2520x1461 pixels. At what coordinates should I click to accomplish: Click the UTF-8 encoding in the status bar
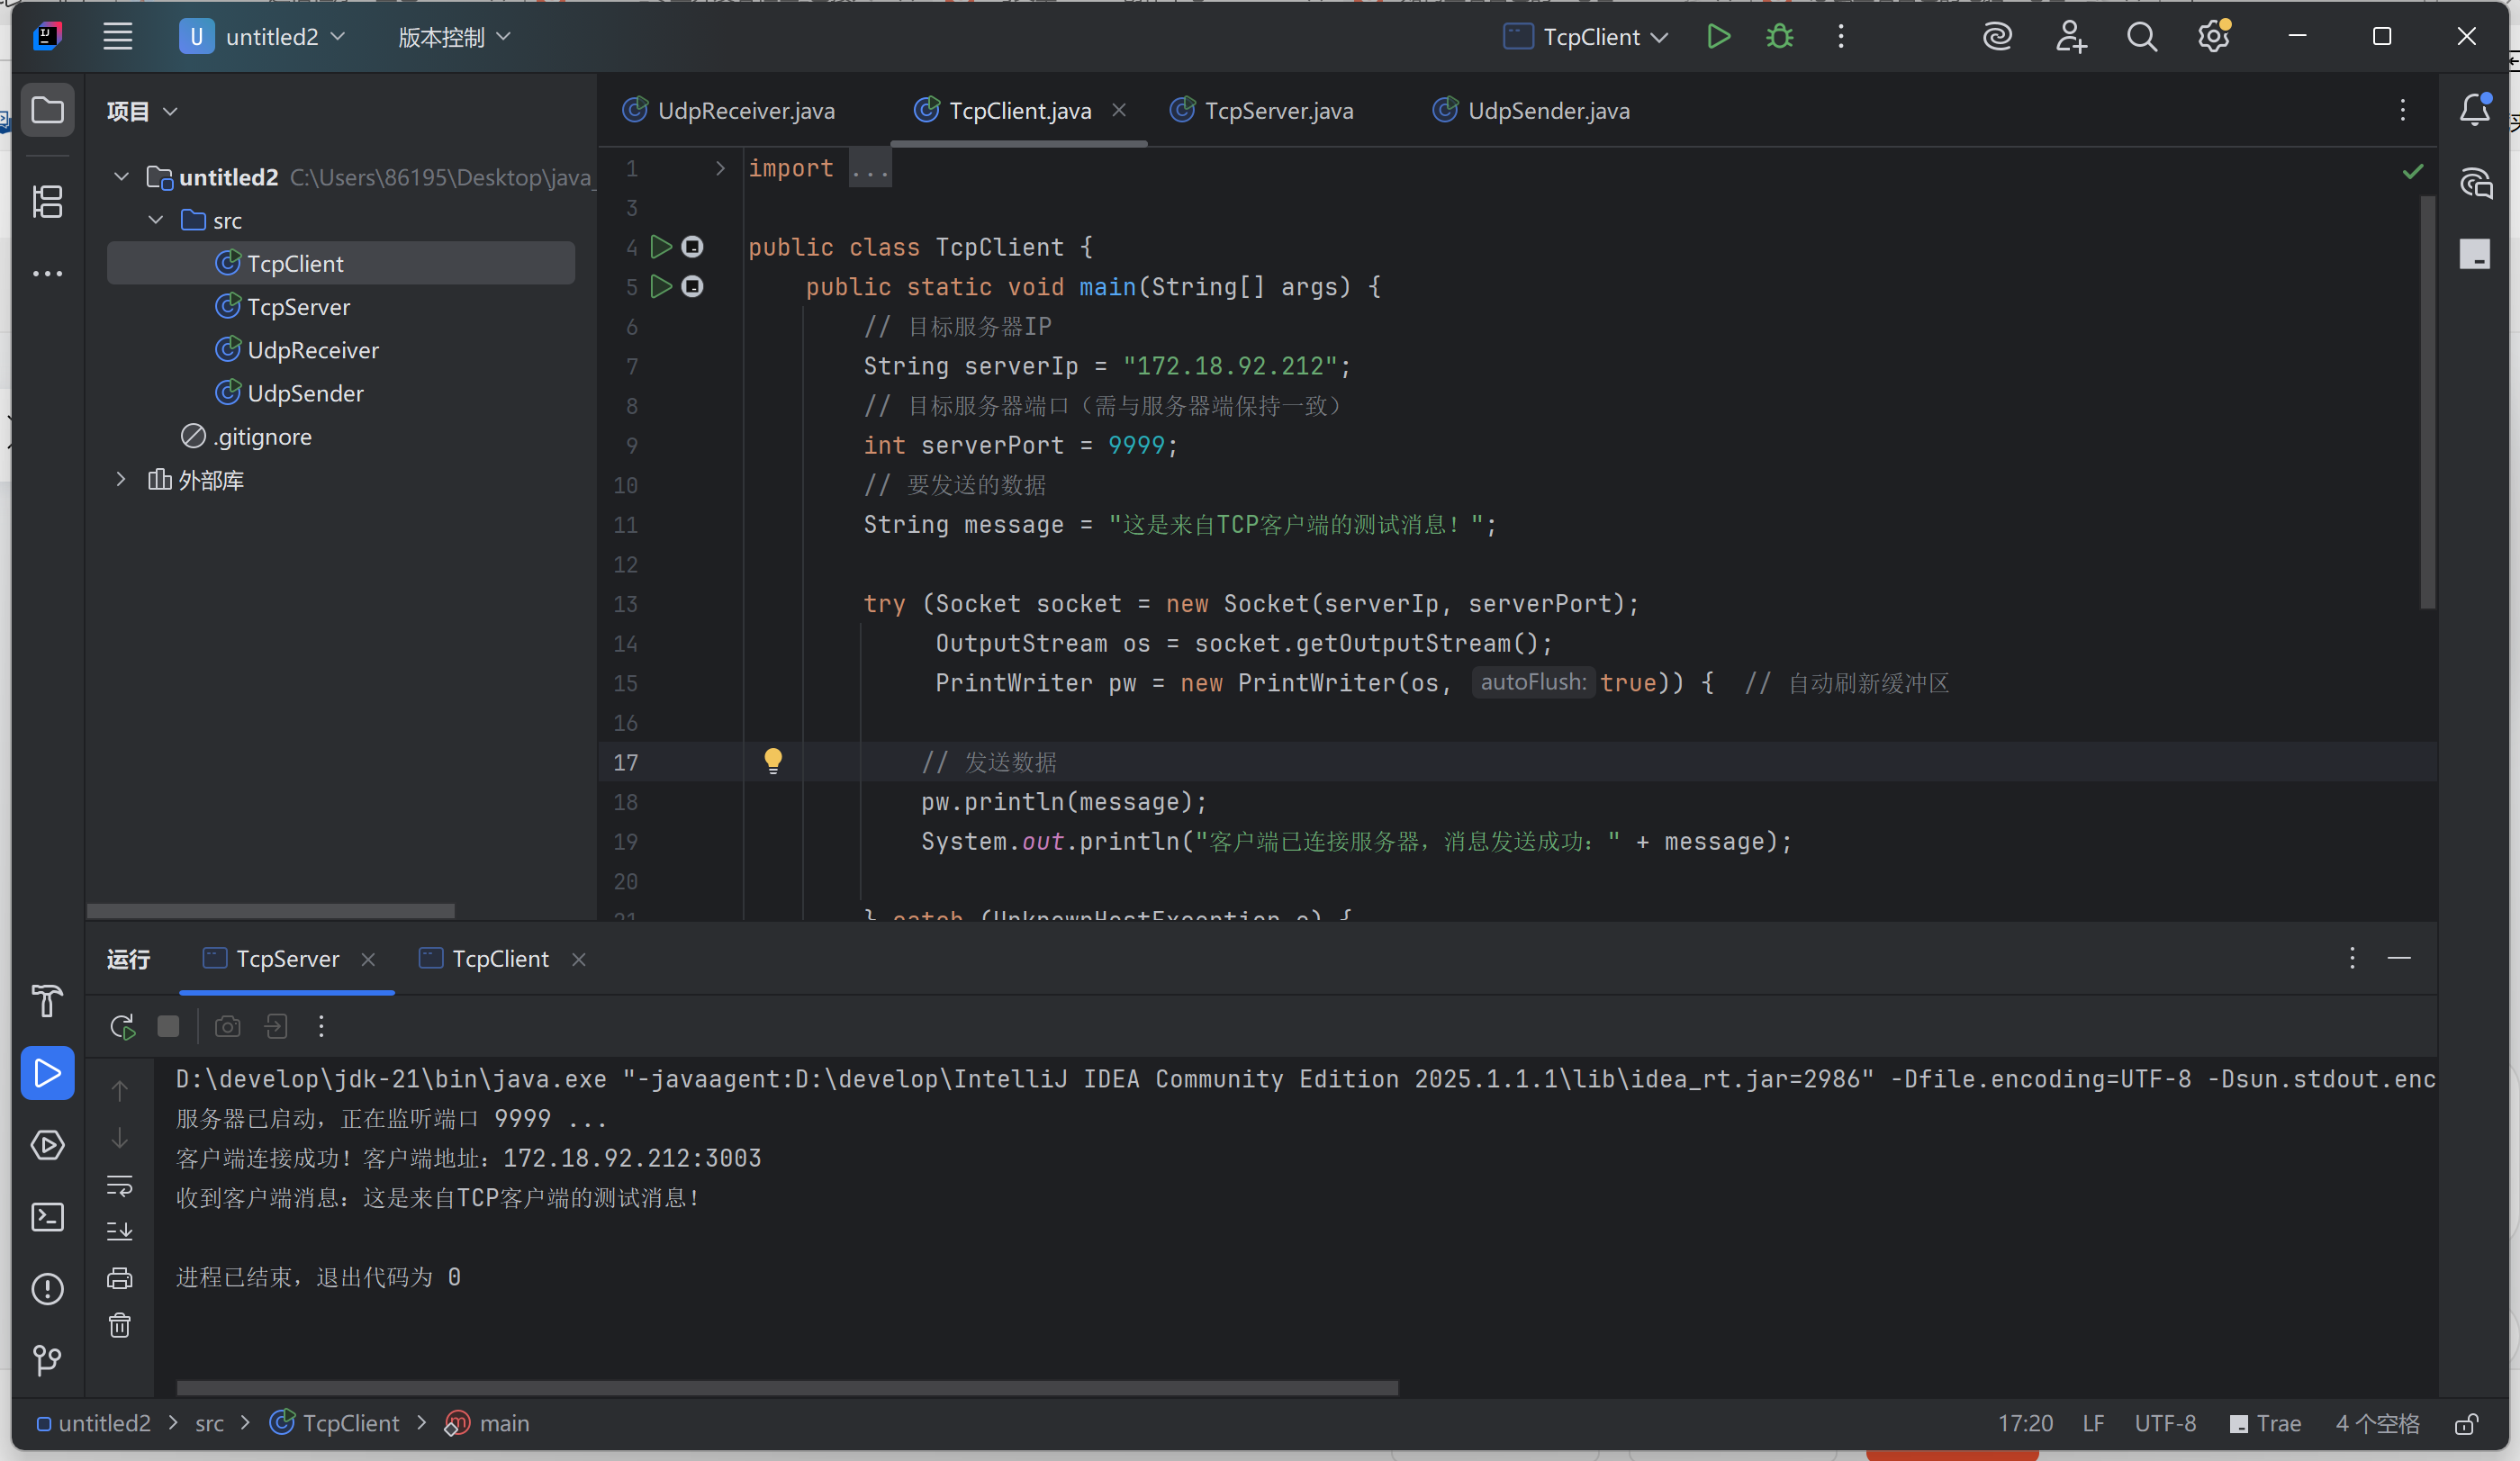coord(2165,1424)
